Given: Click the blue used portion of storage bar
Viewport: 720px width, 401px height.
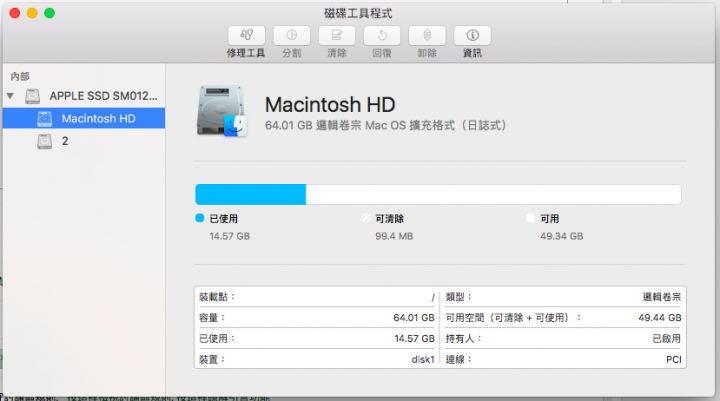Looking at the screenshot, I should click(x=251, y=194).
